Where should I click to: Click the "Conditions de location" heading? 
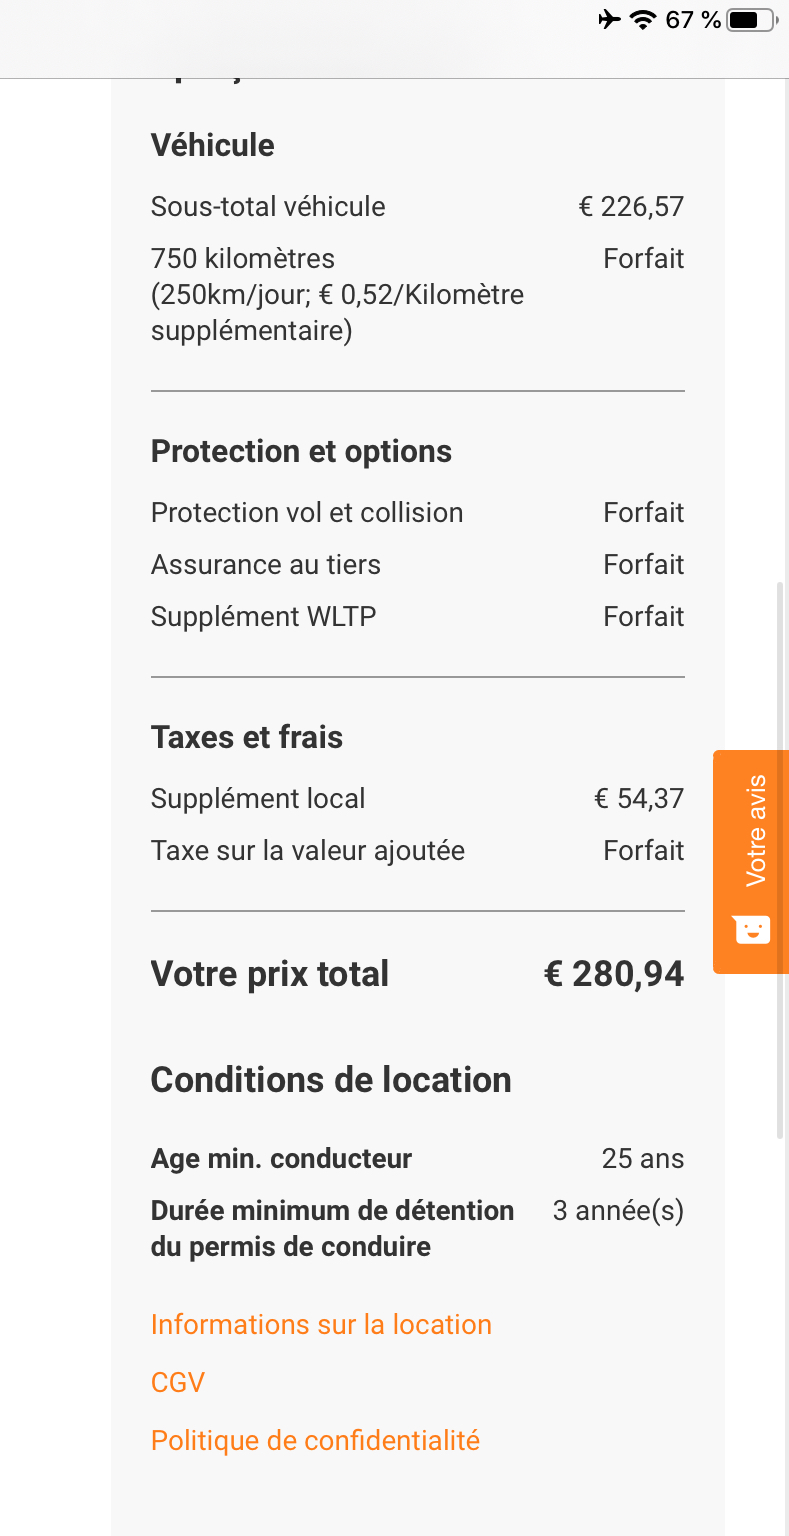coord(331,1080)
